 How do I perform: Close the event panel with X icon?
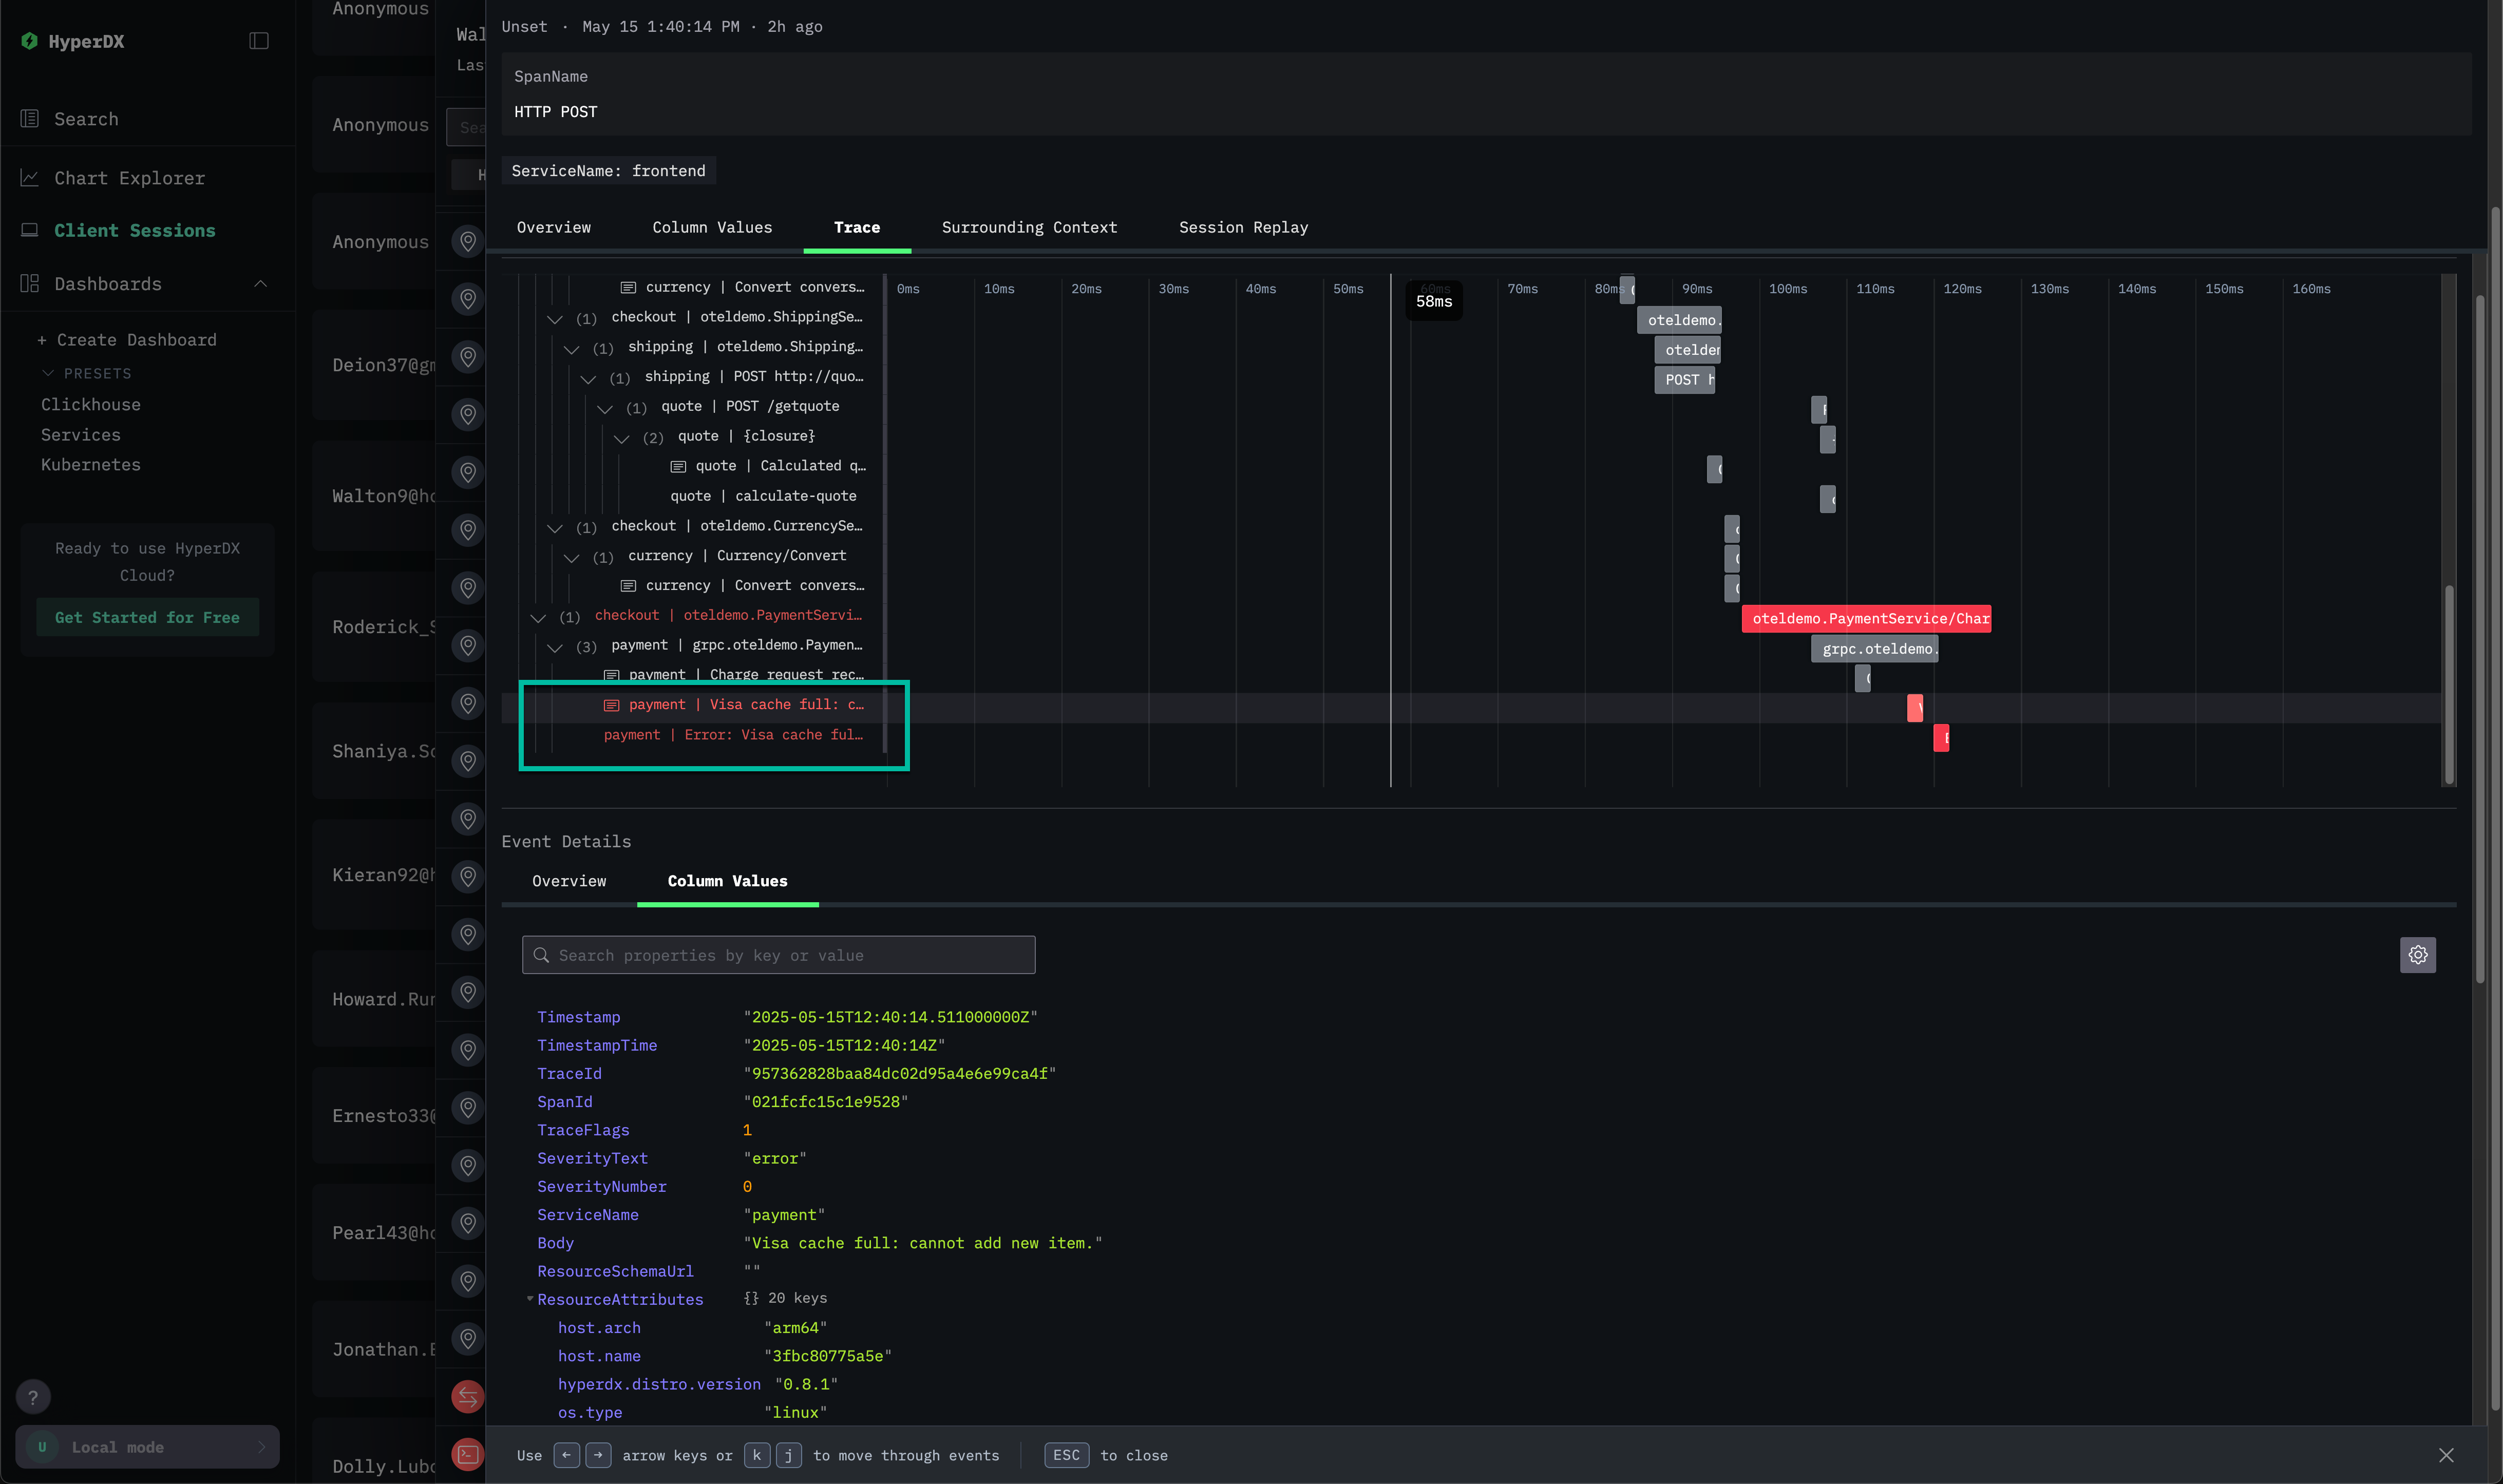2446,1455
